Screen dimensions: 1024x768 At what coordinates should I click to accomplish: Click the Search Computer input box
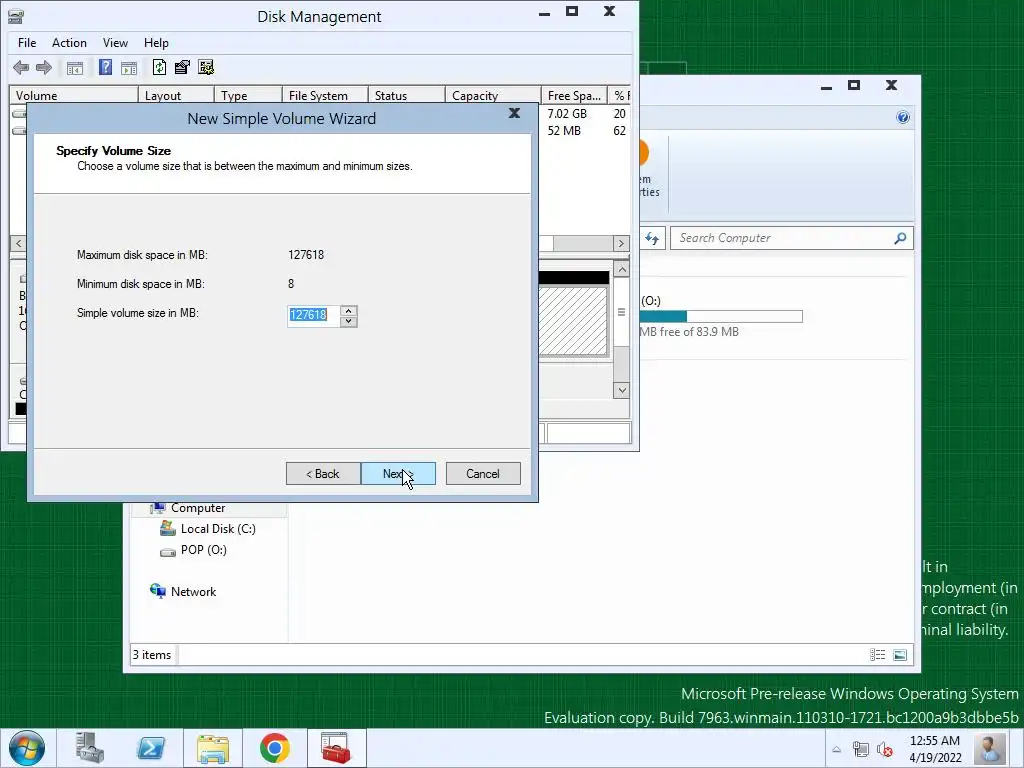pyautogui.click(x=781, y=238)
